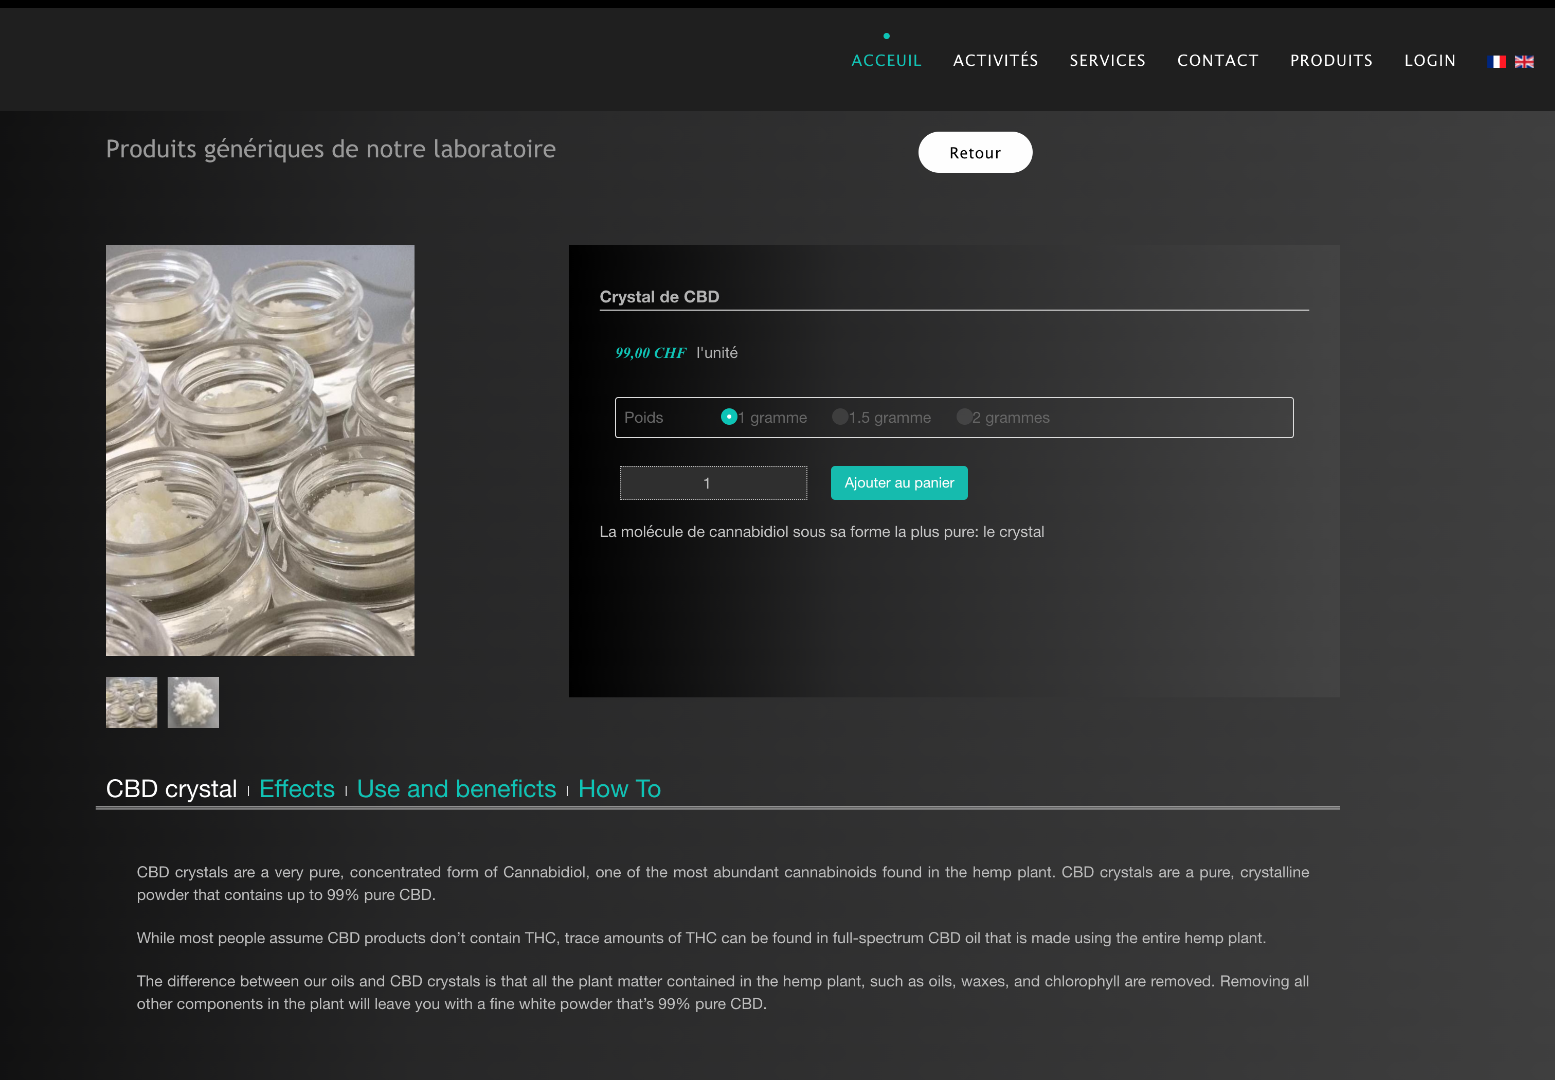Show the CBD crystal tab
The height and width of the screenshot is (1080, 1555).
171,789
